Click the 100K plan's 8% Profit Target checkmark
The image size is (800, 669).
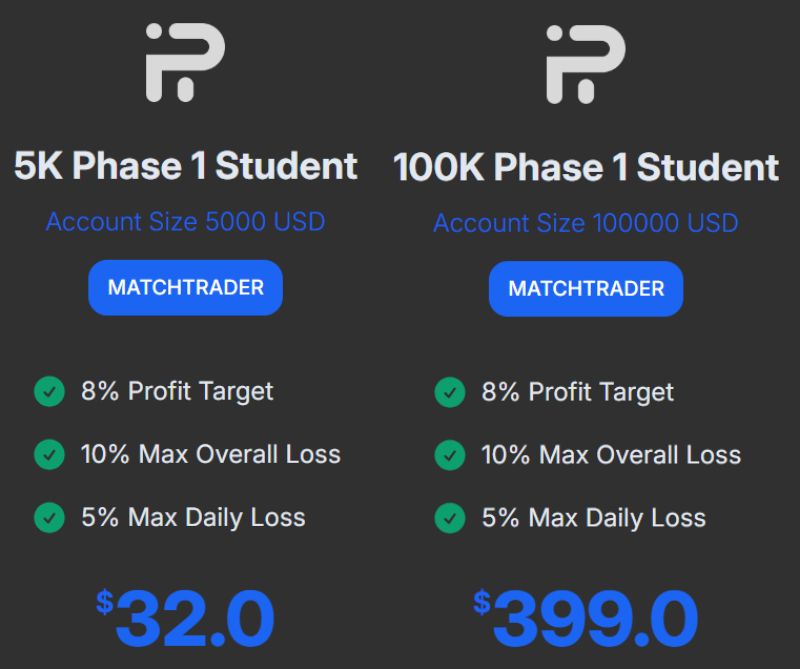[449, 392]
